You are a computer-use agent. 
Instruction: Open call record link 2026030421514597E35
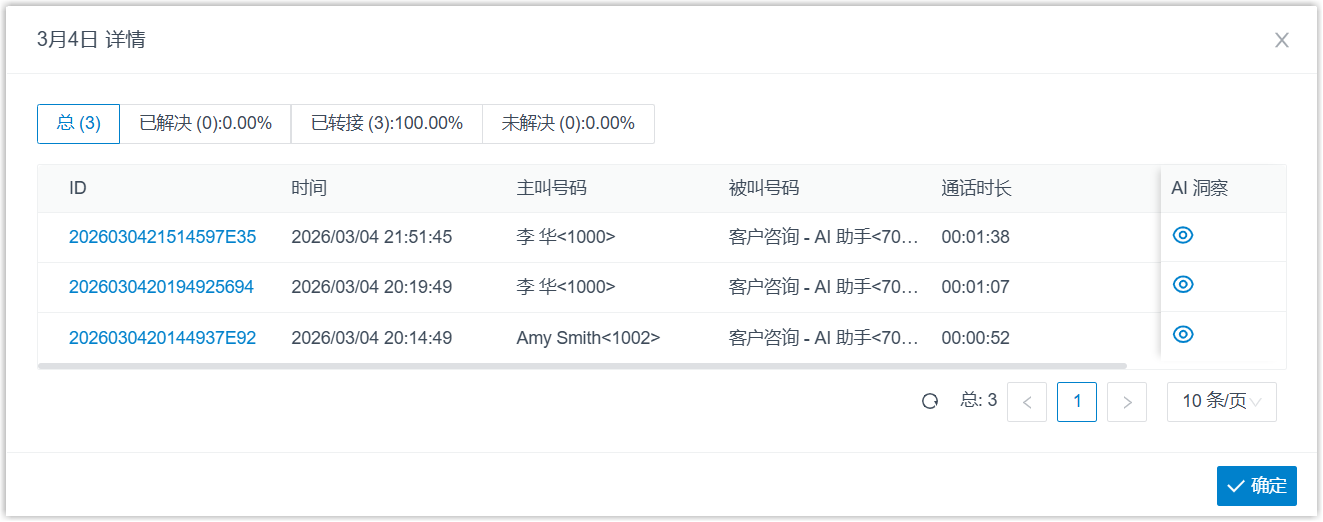click(x=162, y=237)
